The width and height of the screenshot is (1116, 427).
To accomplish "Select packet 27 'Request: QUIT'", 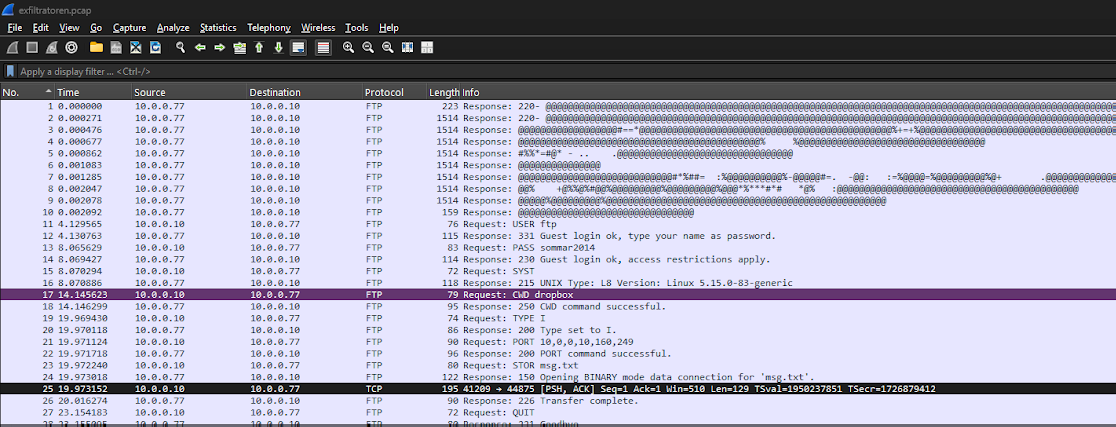I will (558, 412).
